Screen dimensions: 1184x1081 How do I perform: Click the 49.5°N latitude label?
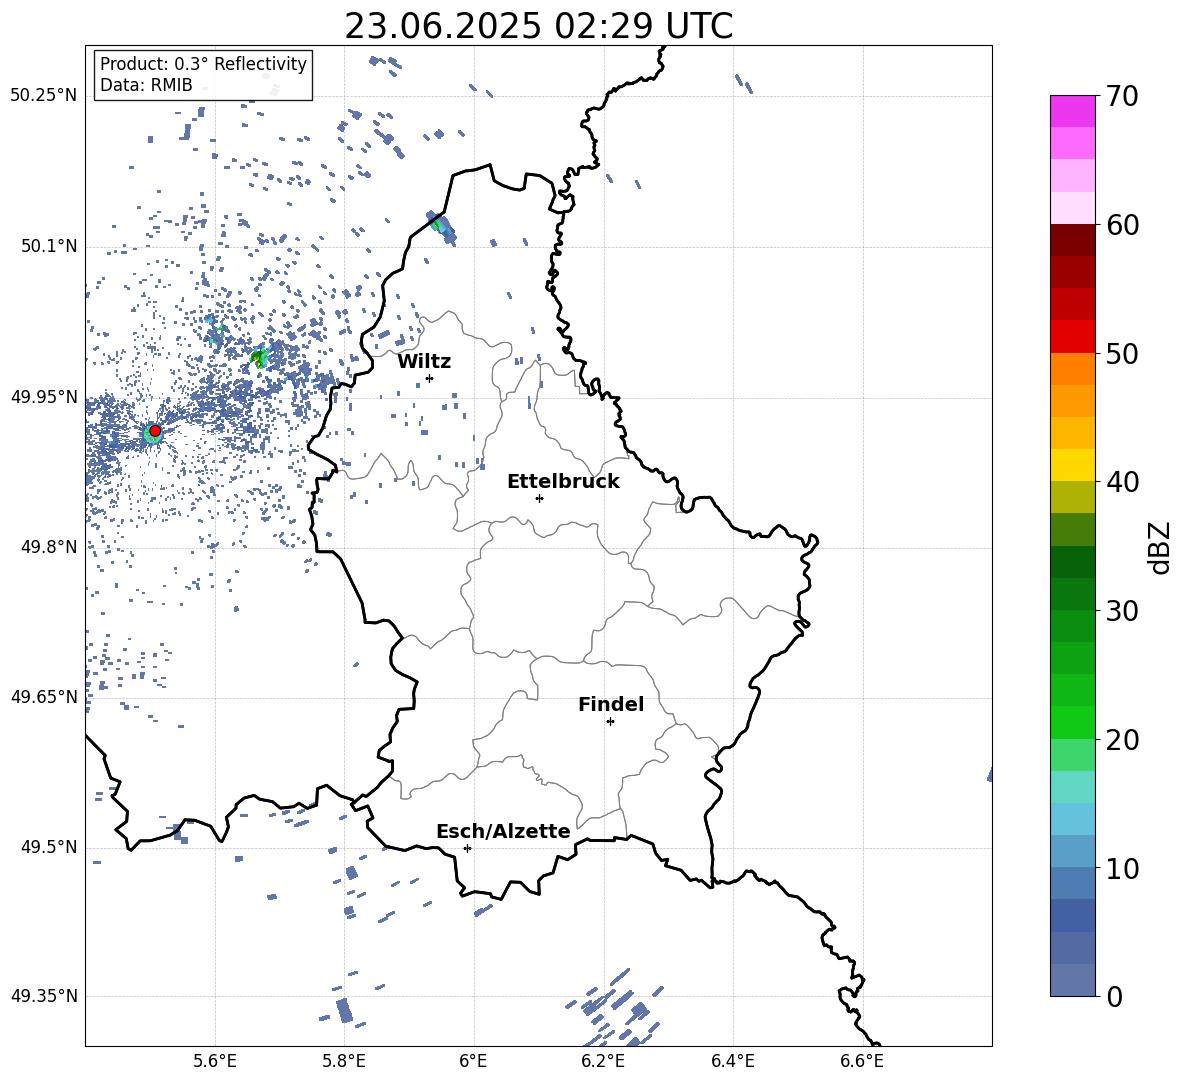coord(48,847)
